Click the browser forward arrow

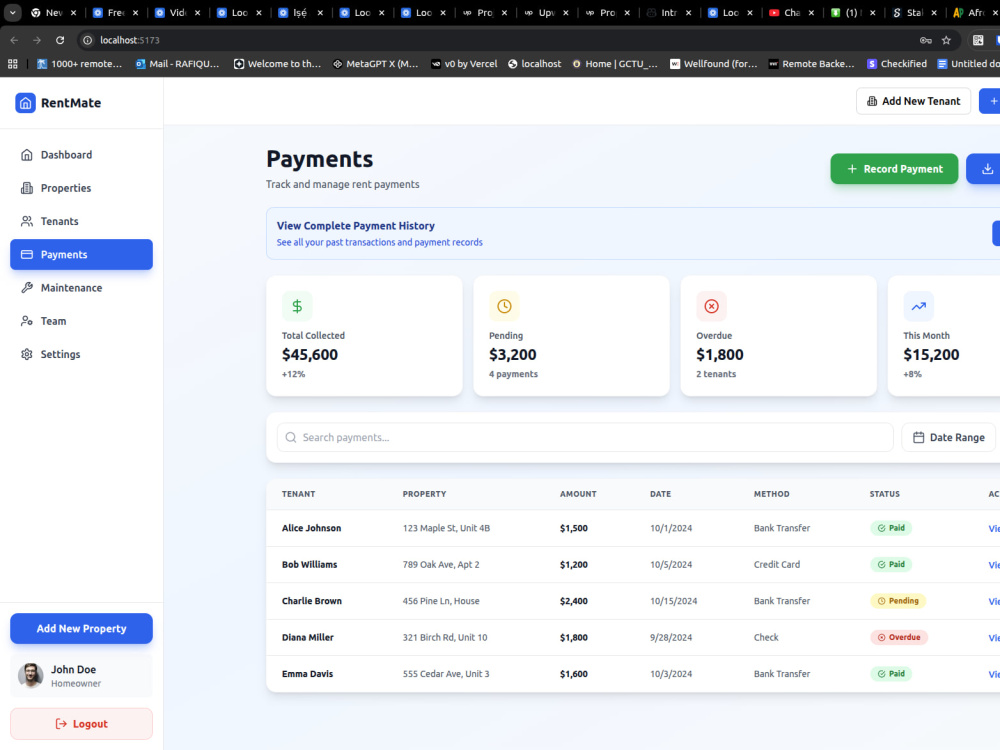click(37, 40)
